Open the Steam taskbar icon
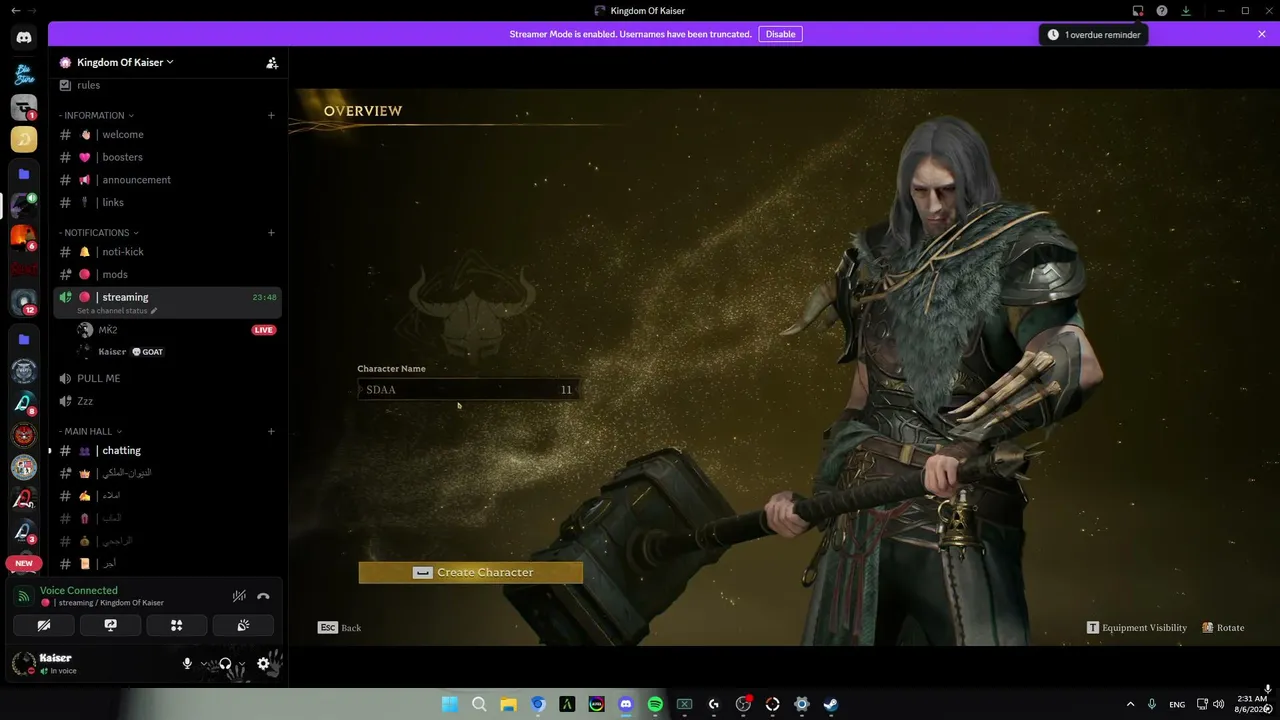This screenshot has height=720, width=1280. [x=830, y=704]
